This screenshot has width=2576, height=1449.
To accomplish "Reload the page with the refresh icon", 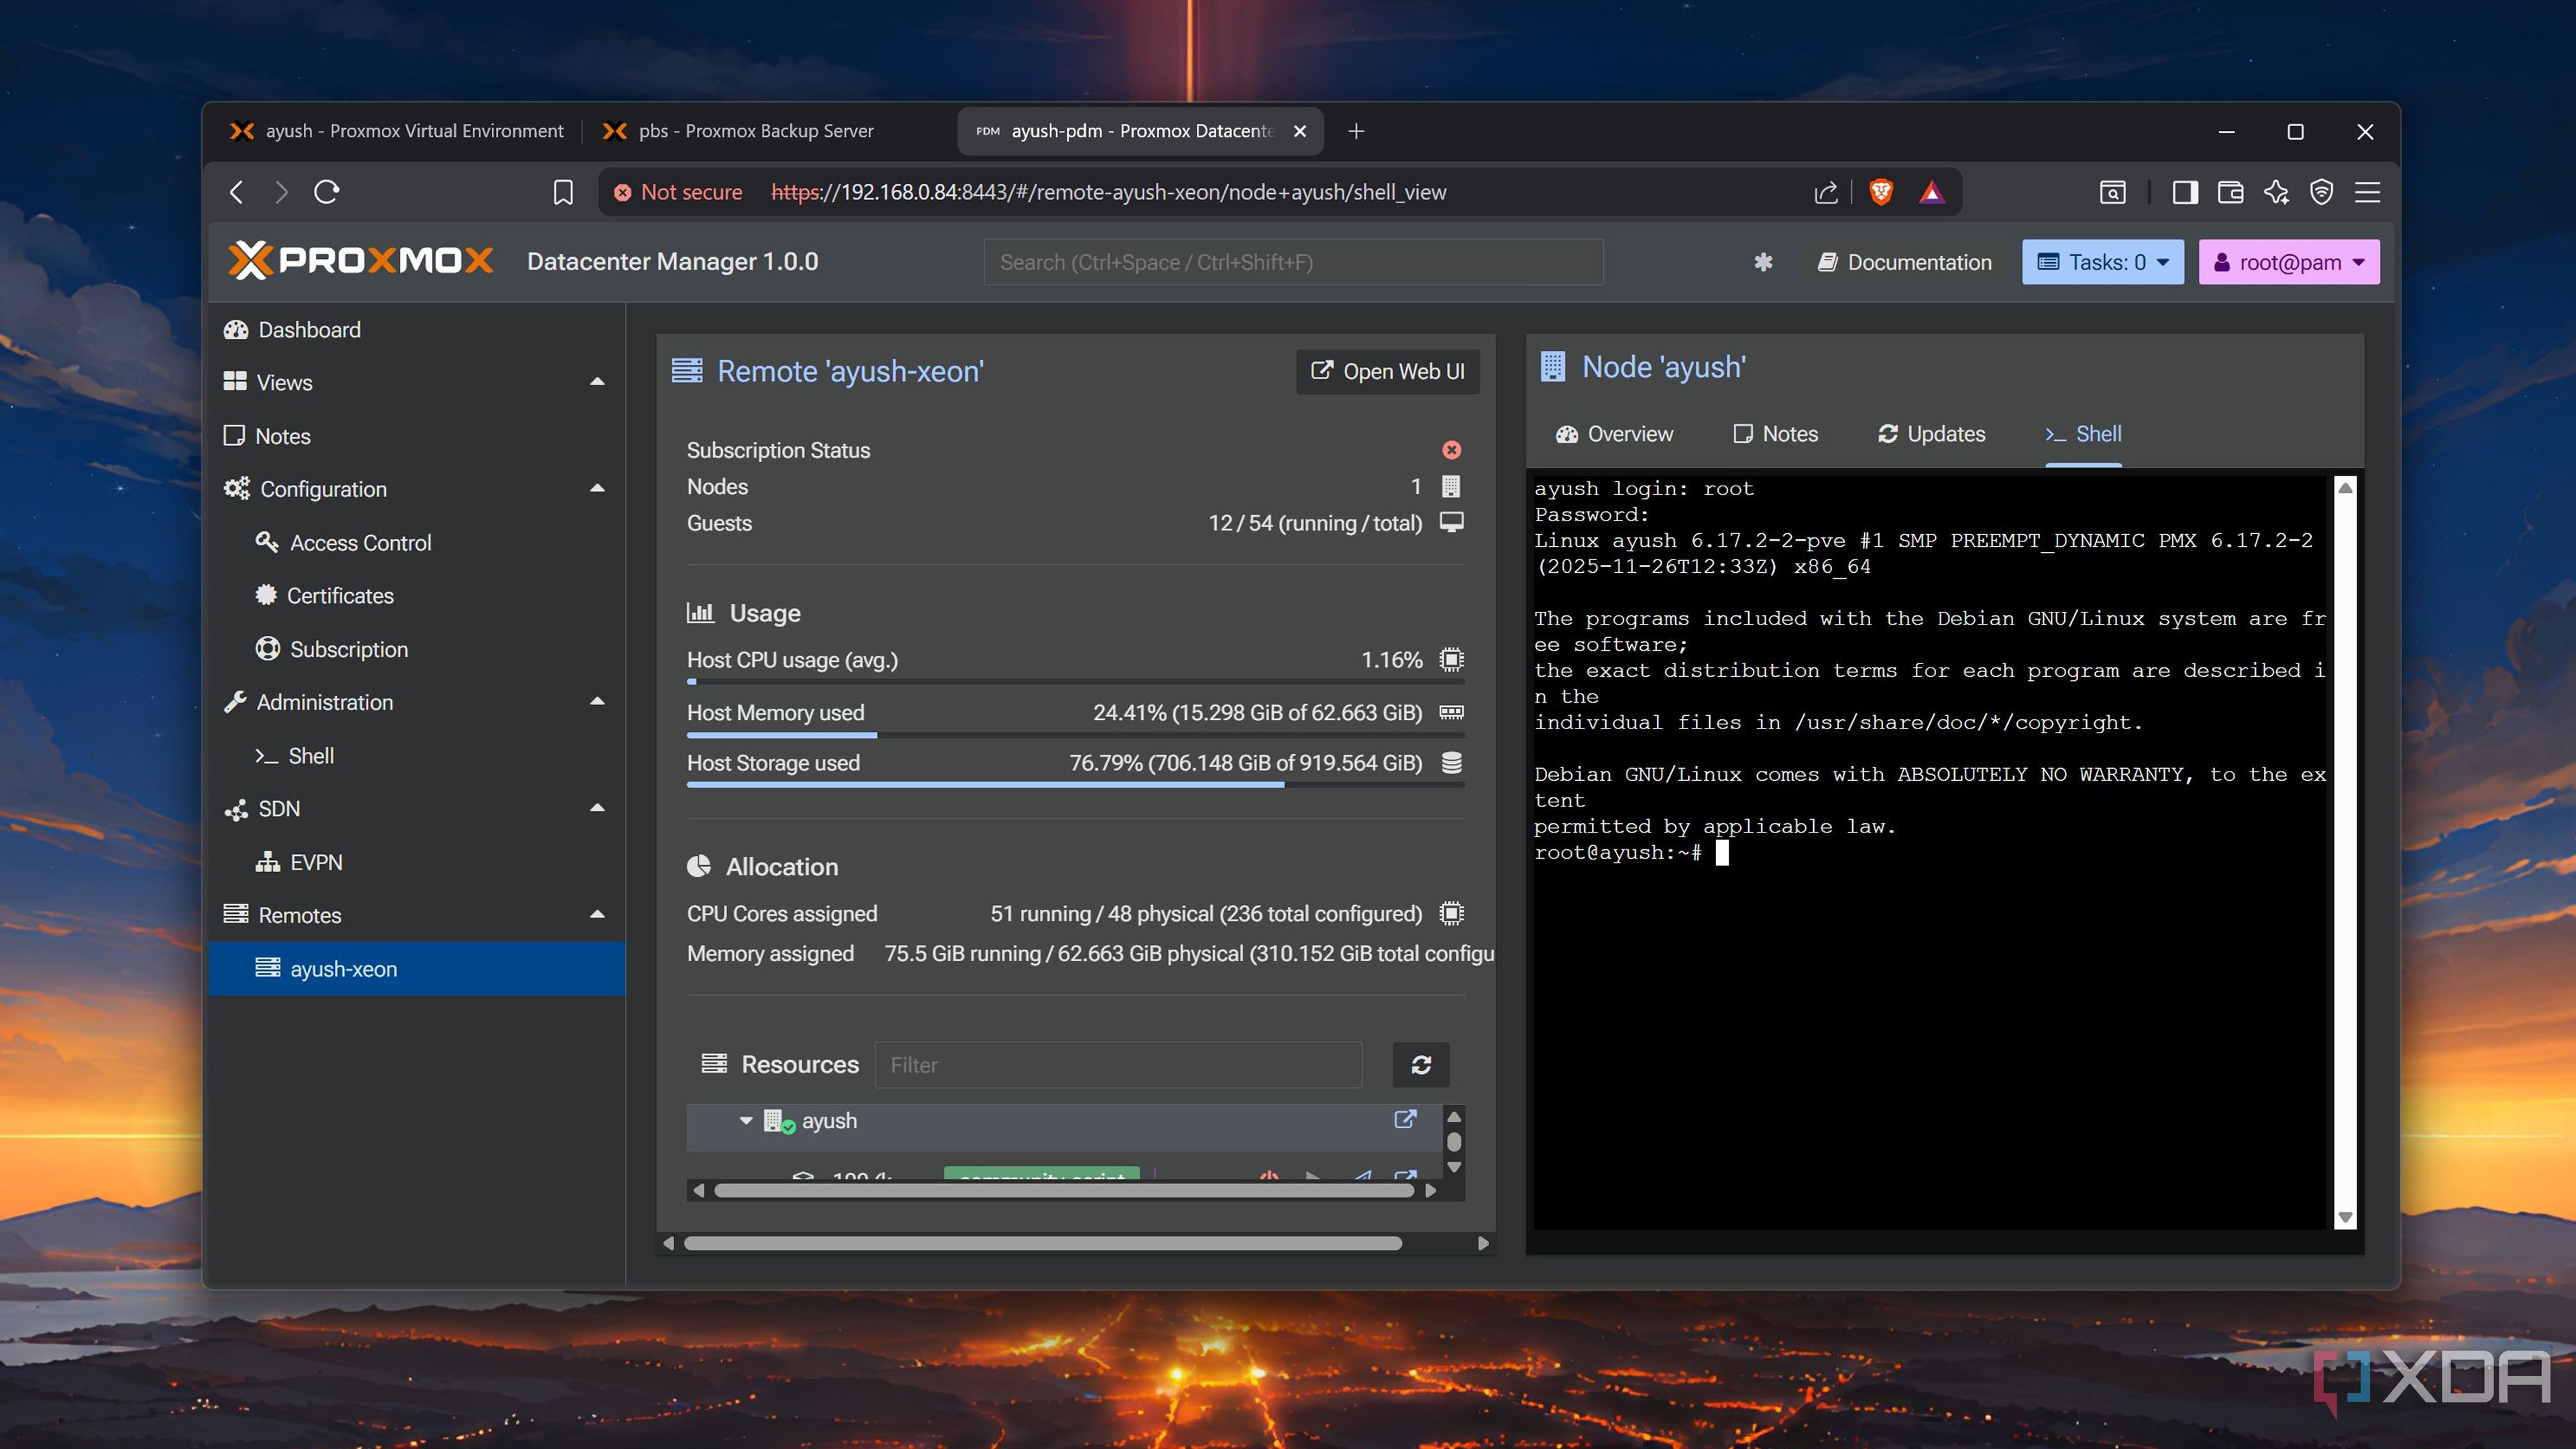I will [x=327, y=192].
